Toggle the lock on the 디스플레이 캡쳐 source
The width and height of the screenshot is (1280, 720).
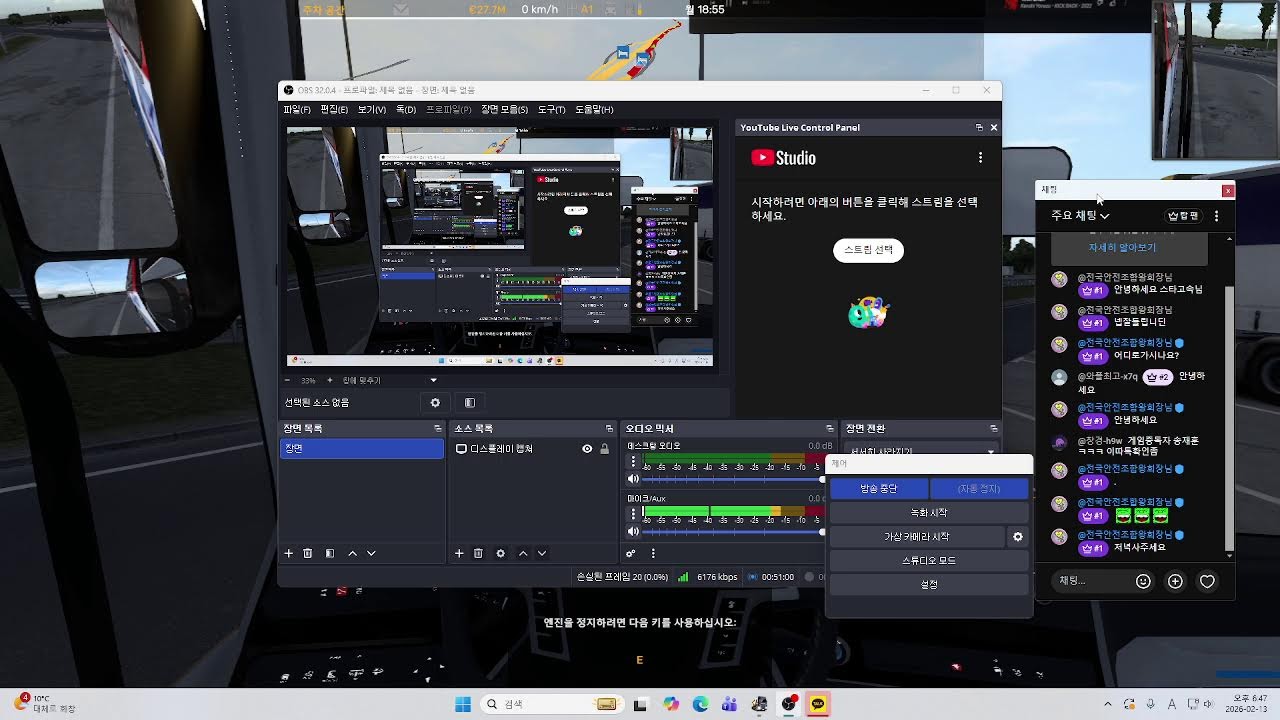[604, 449]
